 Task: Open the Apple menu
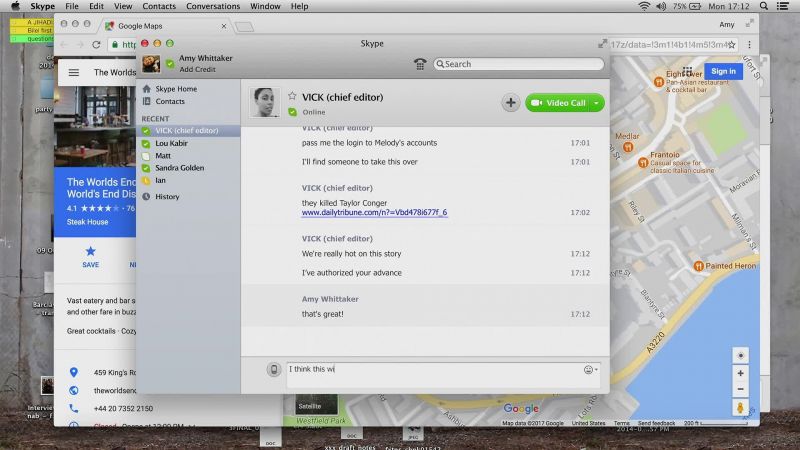[15, 6]
